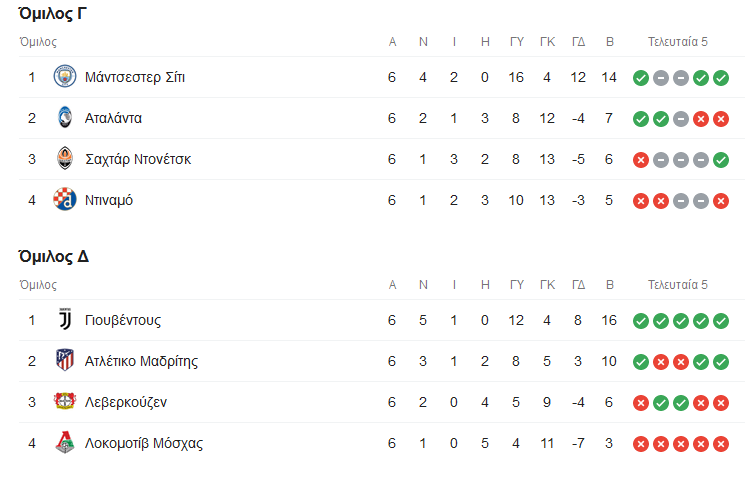
Task: Select the Λοκομοτίβ Μόσχας row name
Action: pyautogui.click(x=144, y=443)
